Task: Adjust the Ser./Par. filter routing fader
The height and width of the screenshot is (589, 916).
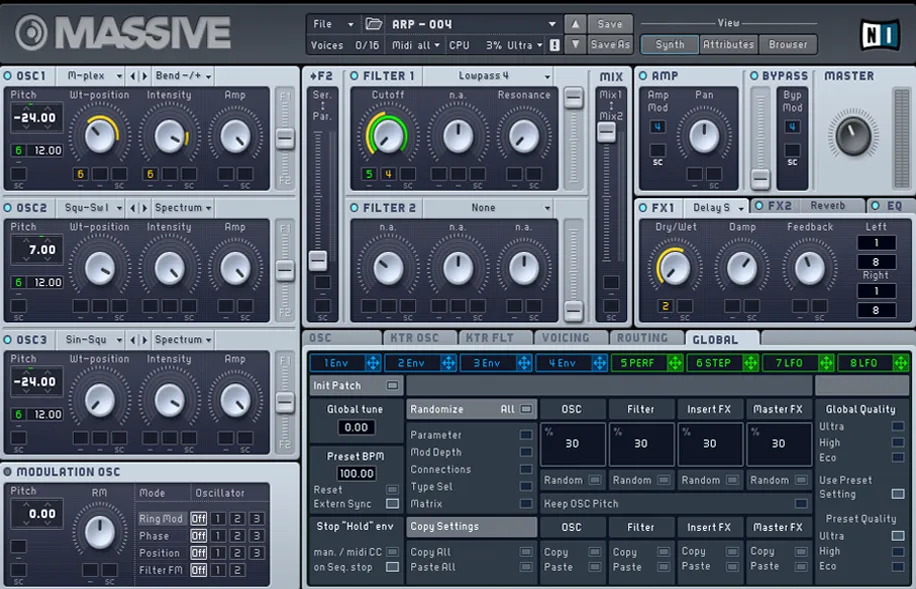Action: click(318, 260)
